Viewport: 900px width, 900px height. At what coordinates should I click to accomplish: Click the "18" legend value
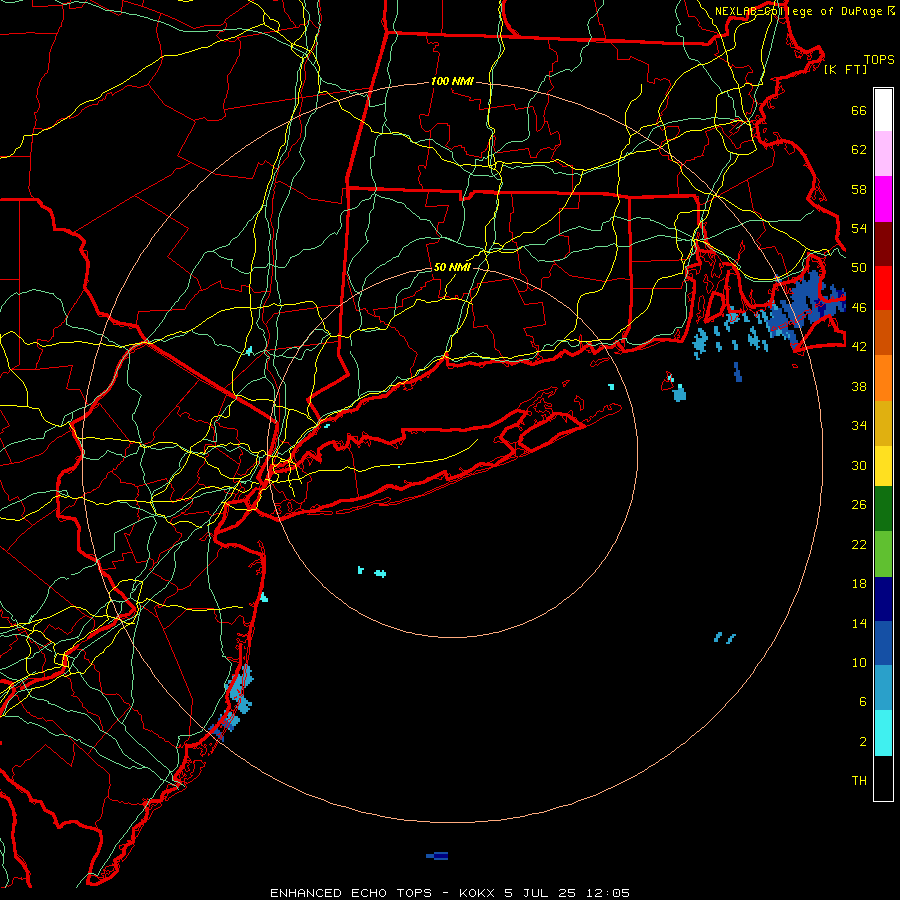click(x=859, y=584)
